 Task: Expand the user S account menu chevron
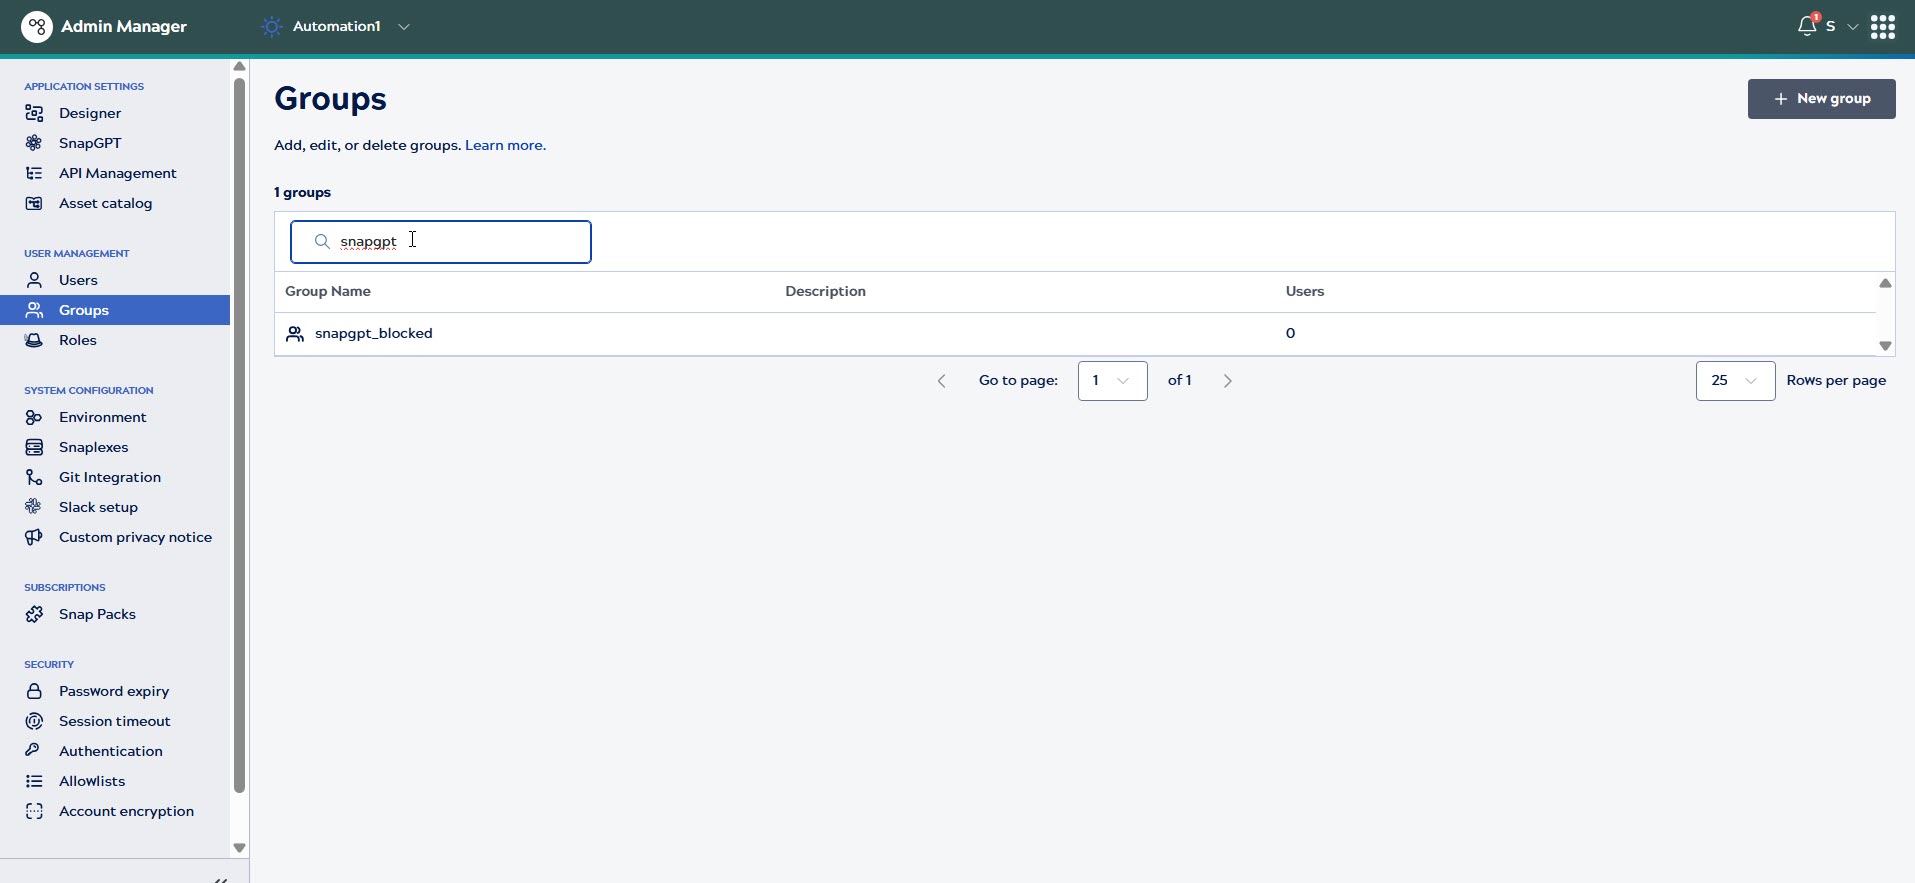click(x=1852, y=27)
